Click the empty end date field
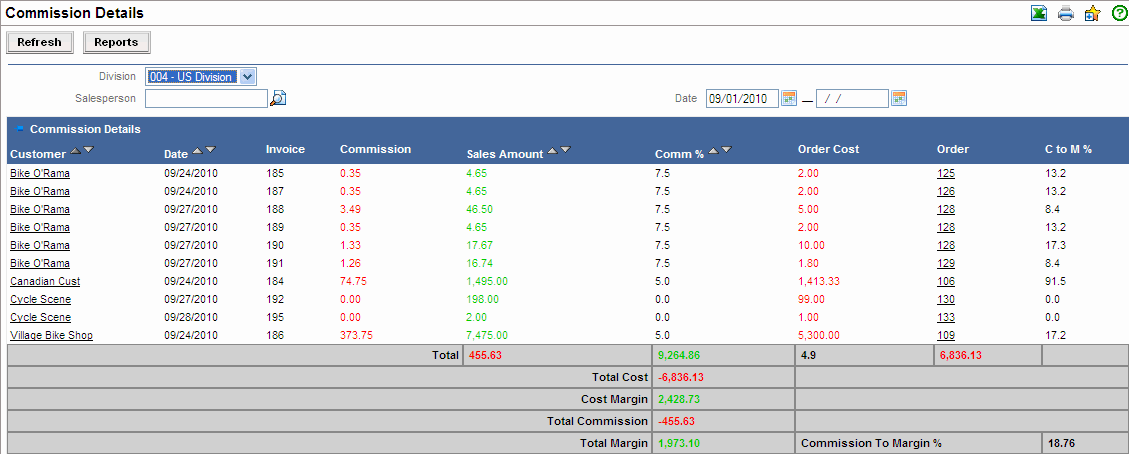Viewport: 1129px width, 454px height. point(851,98)
